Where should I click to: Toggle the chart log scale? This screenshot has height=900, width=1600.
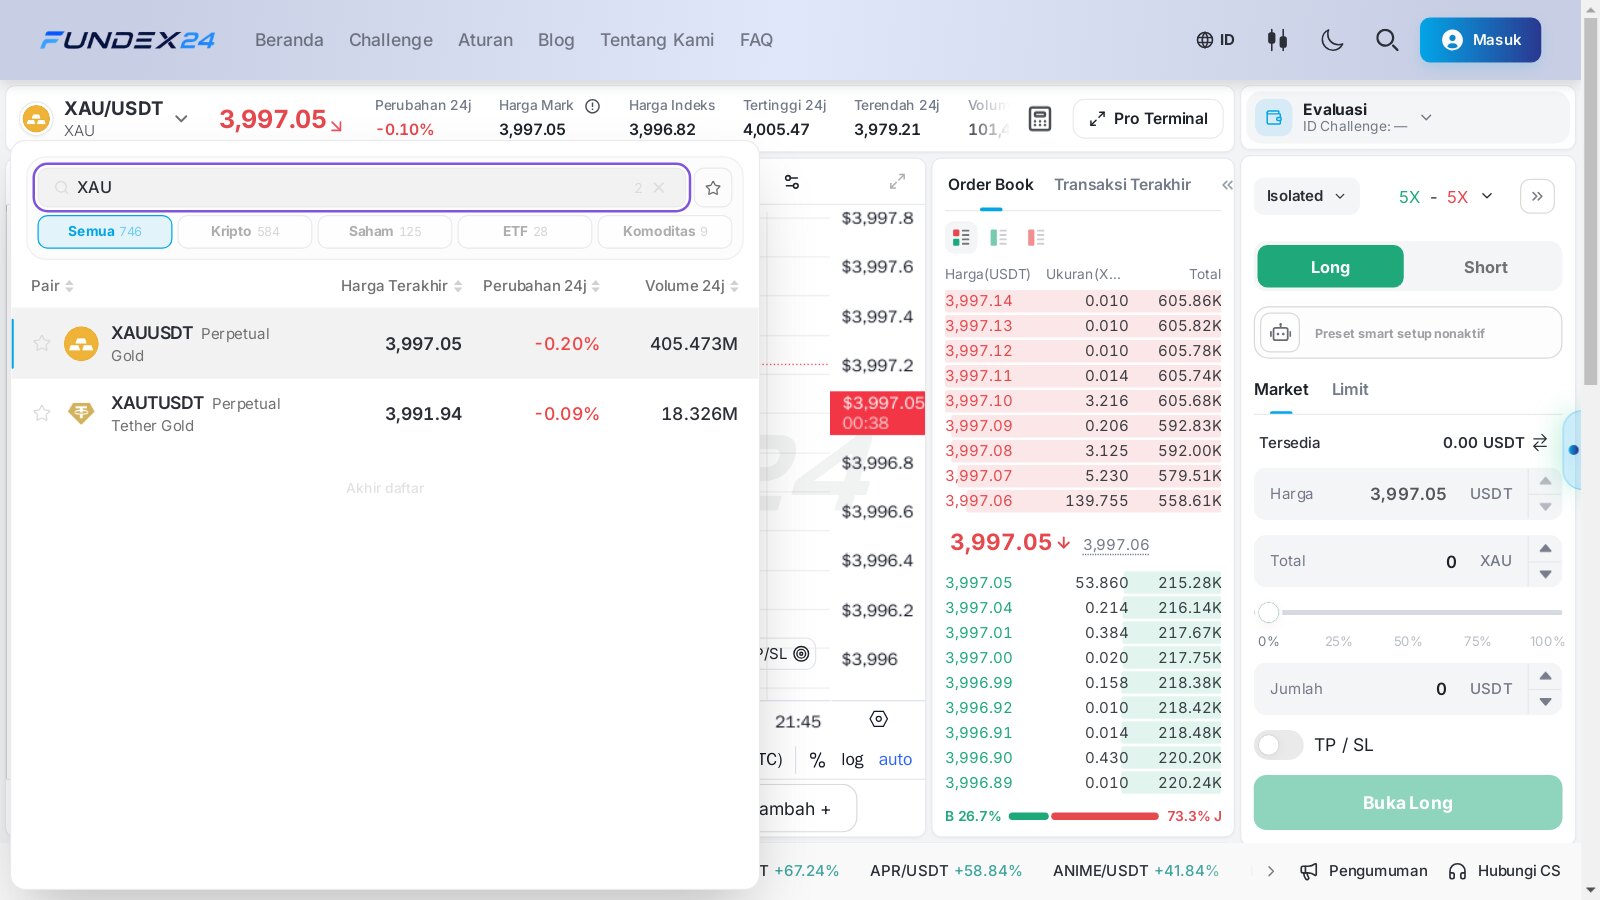click(852, 759)
